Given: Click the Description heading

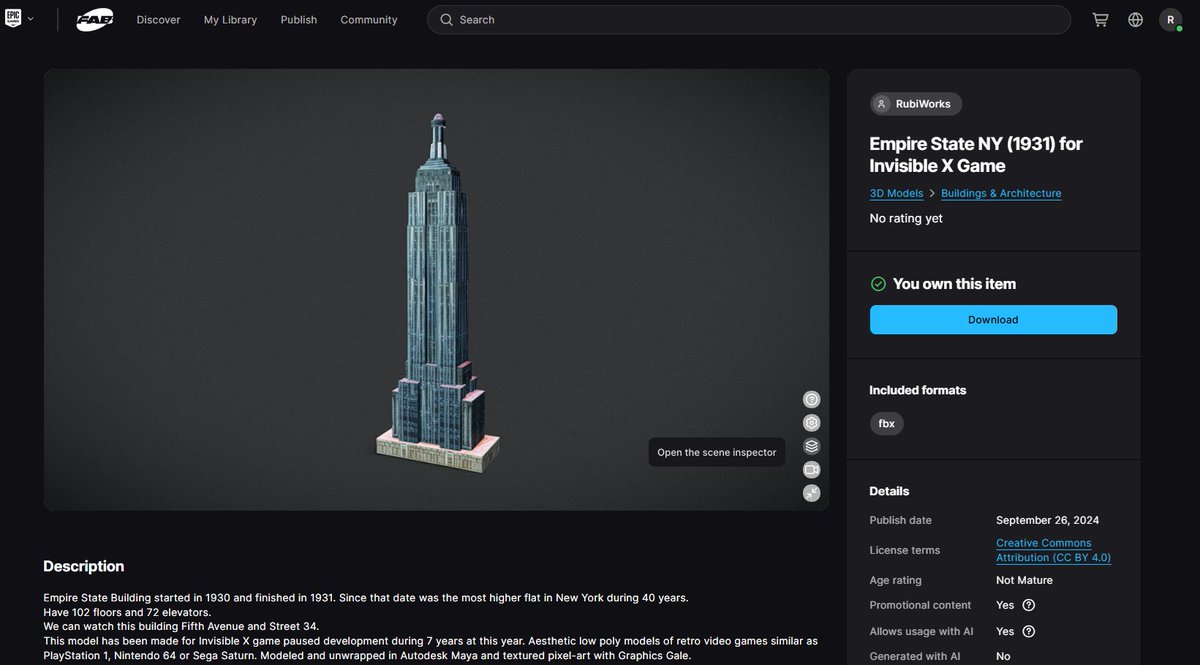Looking at the screenshot, I should 84,566.
